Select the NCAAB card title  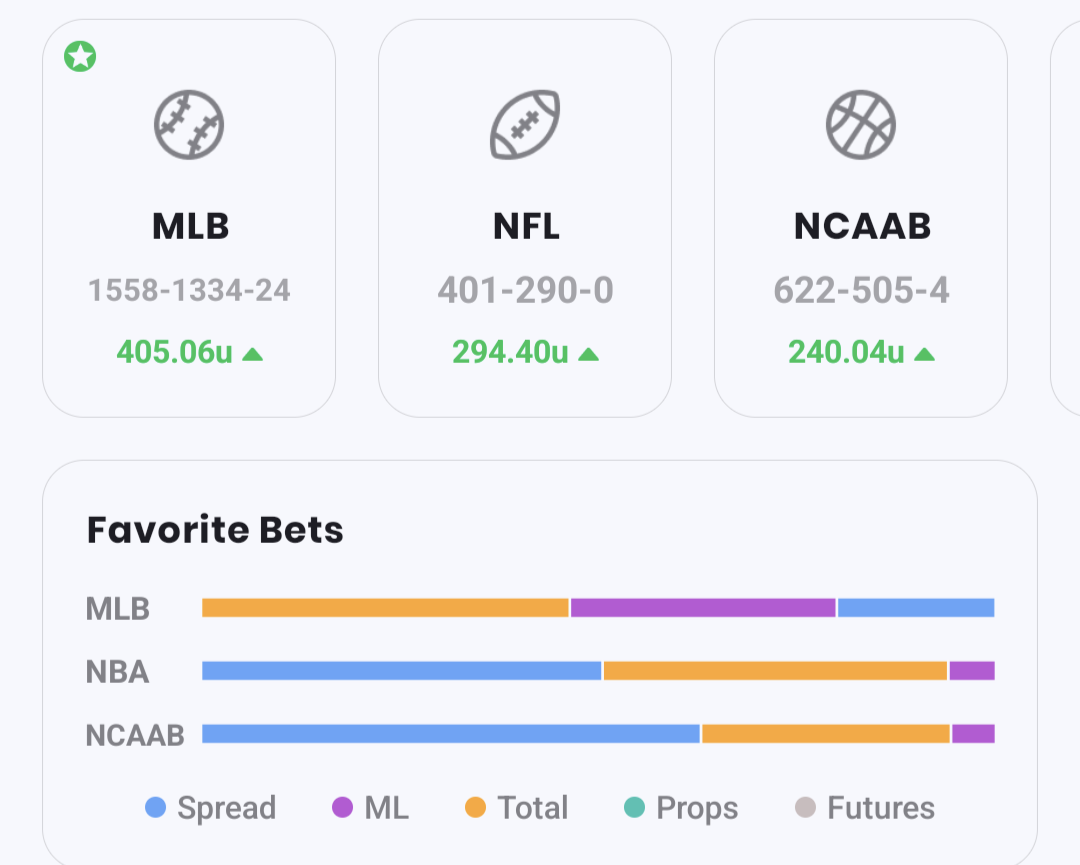862,227
